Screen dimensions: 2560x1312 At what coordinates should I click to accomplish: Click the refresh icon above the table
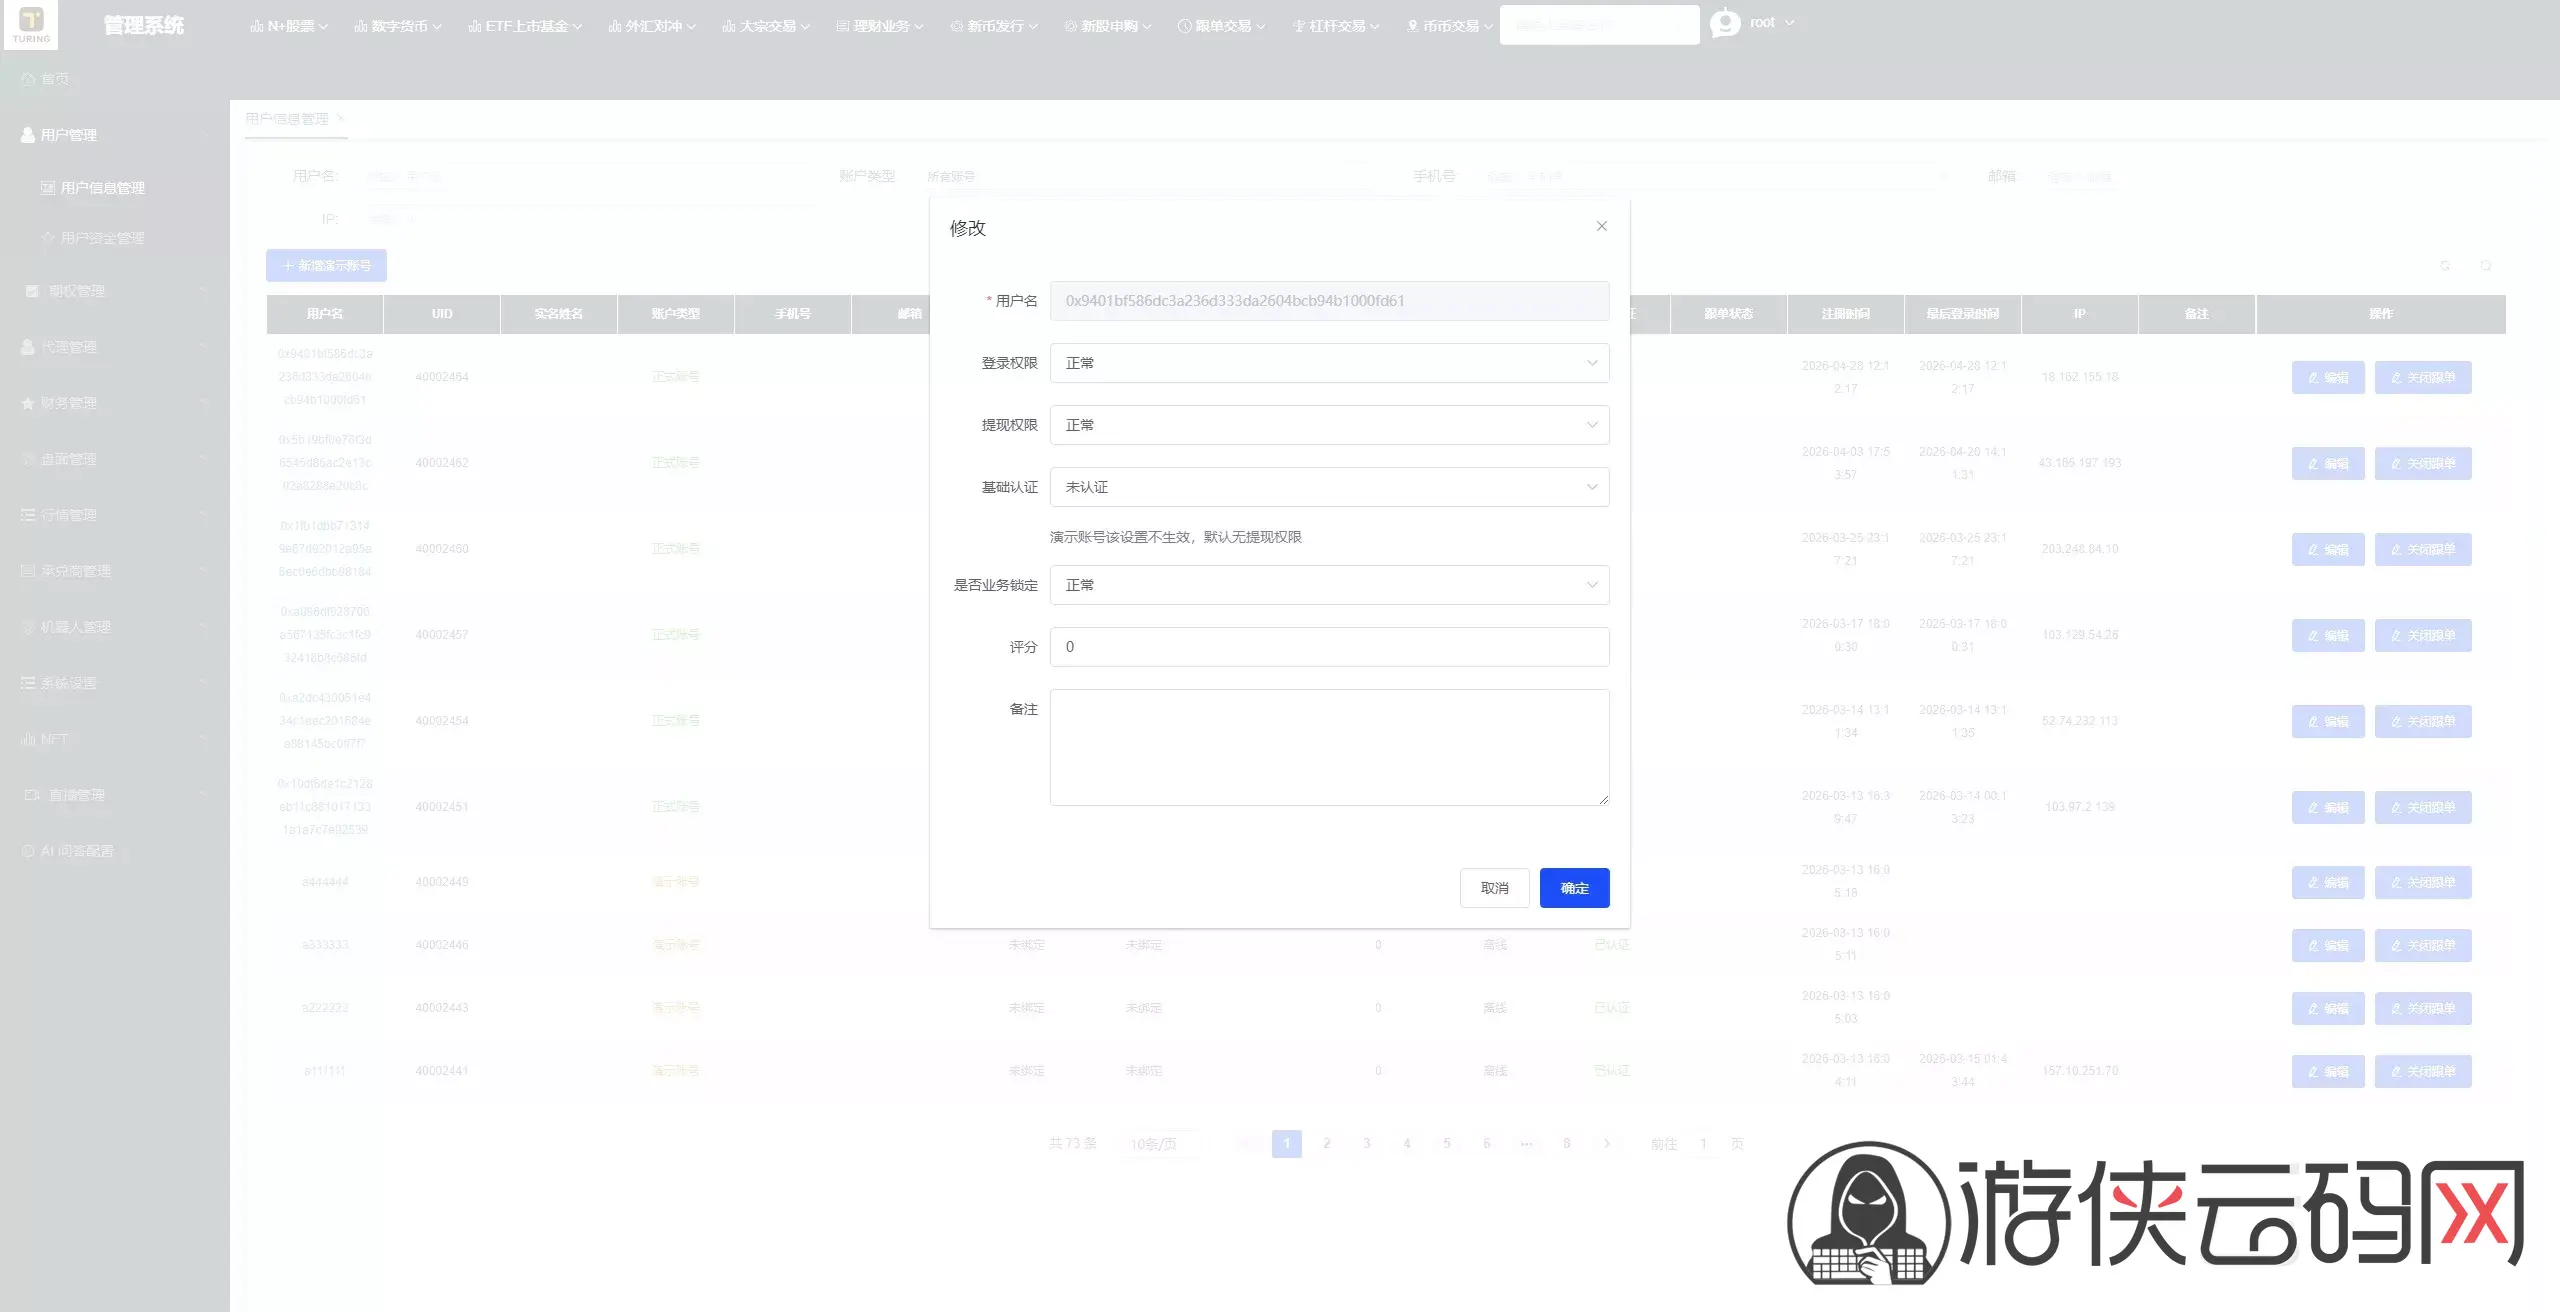click(2445, 266)
